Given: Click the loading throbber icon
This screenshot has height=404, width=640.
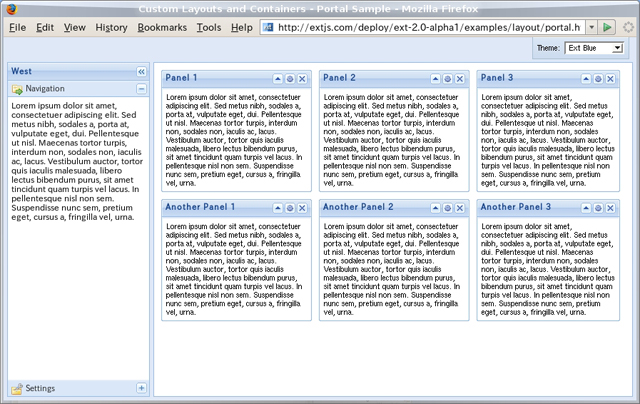Looking at the screenshot, I should click(628, 27).
